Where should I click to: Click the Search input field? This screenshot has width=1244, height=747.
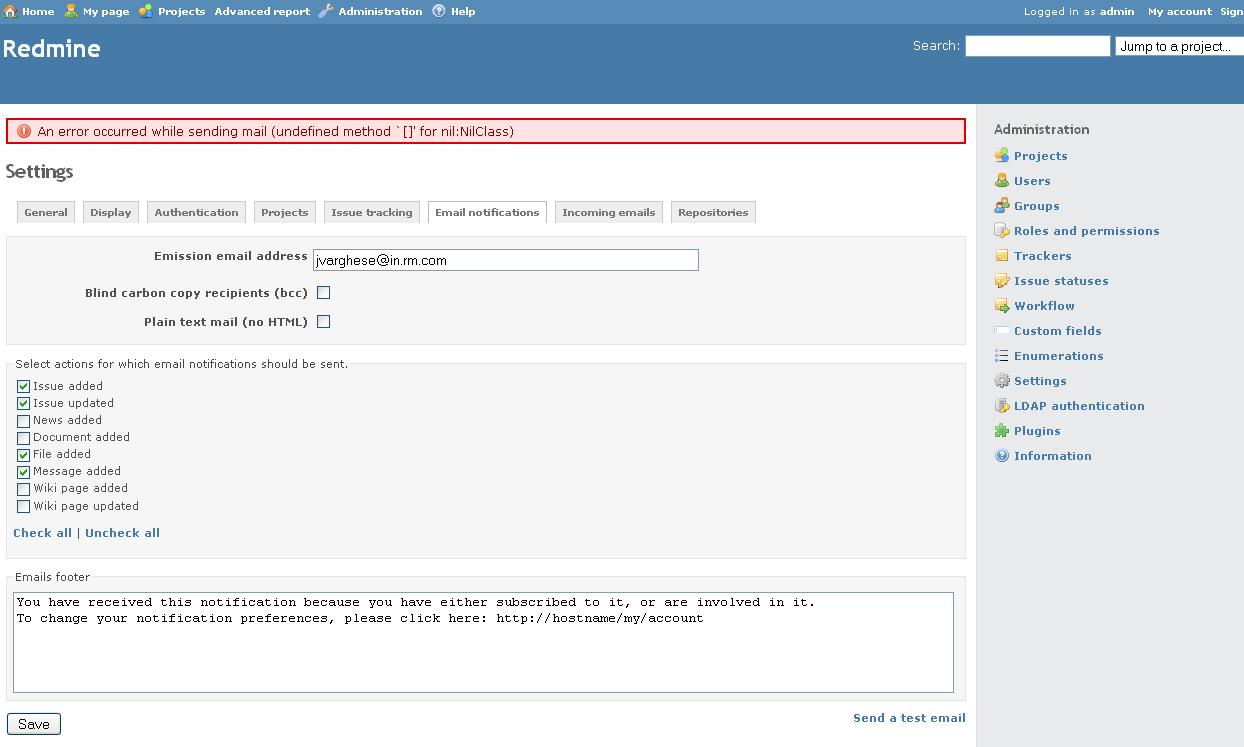coord(1037,46)
